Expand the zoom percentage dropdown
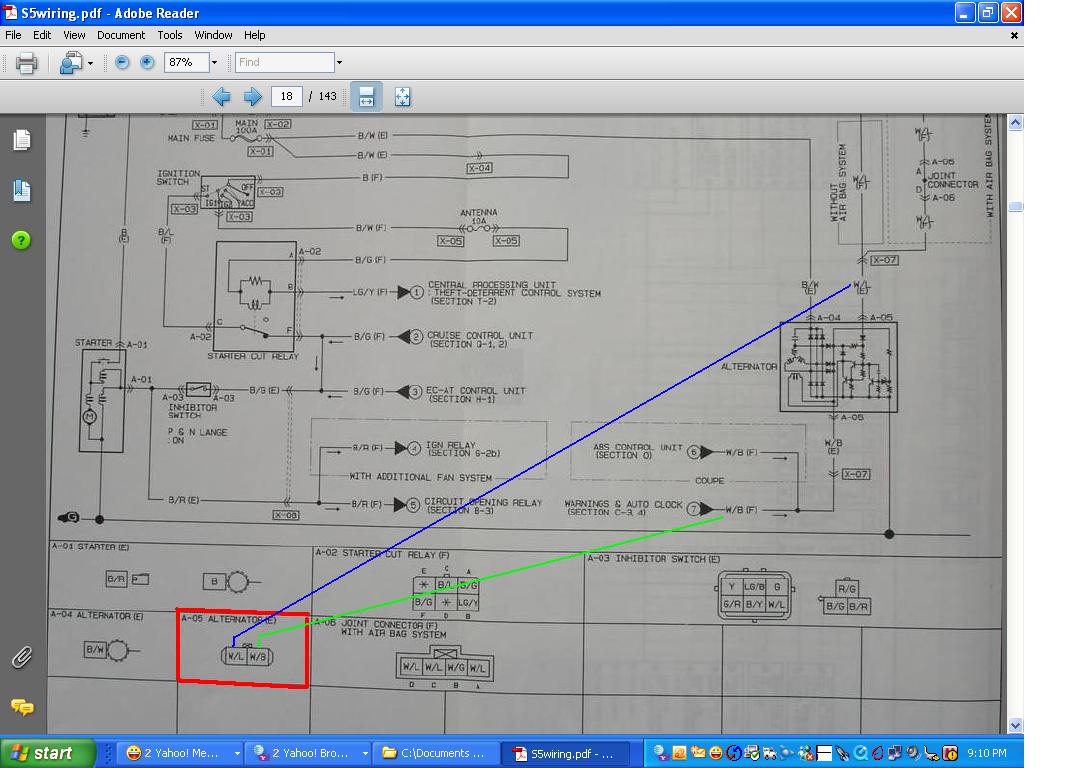 click(x=214, y=62)
